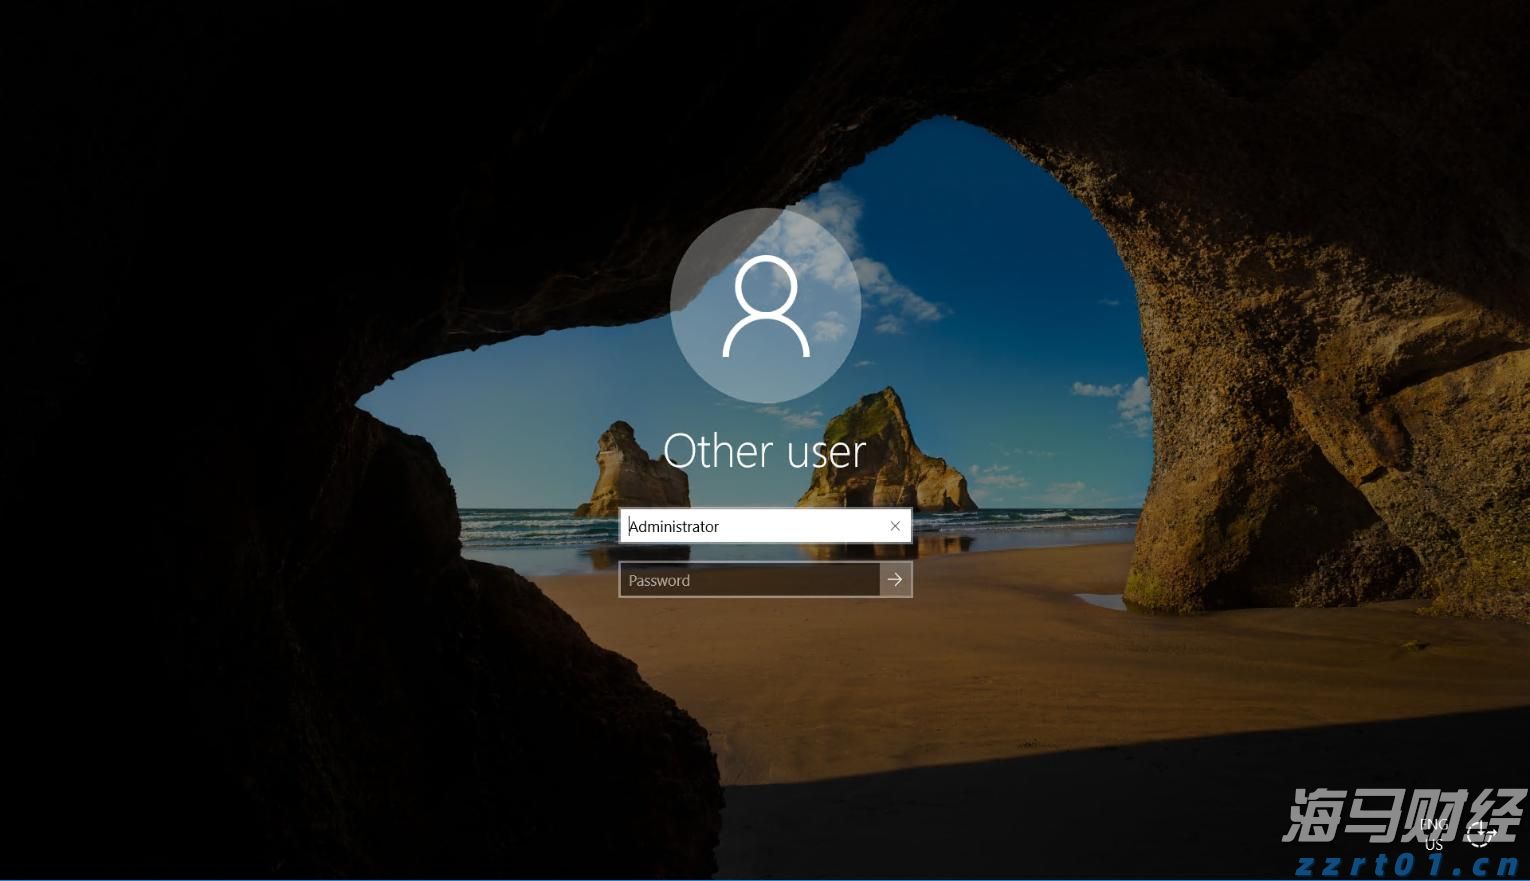Clear the username with the X icon

coord(895,526)
